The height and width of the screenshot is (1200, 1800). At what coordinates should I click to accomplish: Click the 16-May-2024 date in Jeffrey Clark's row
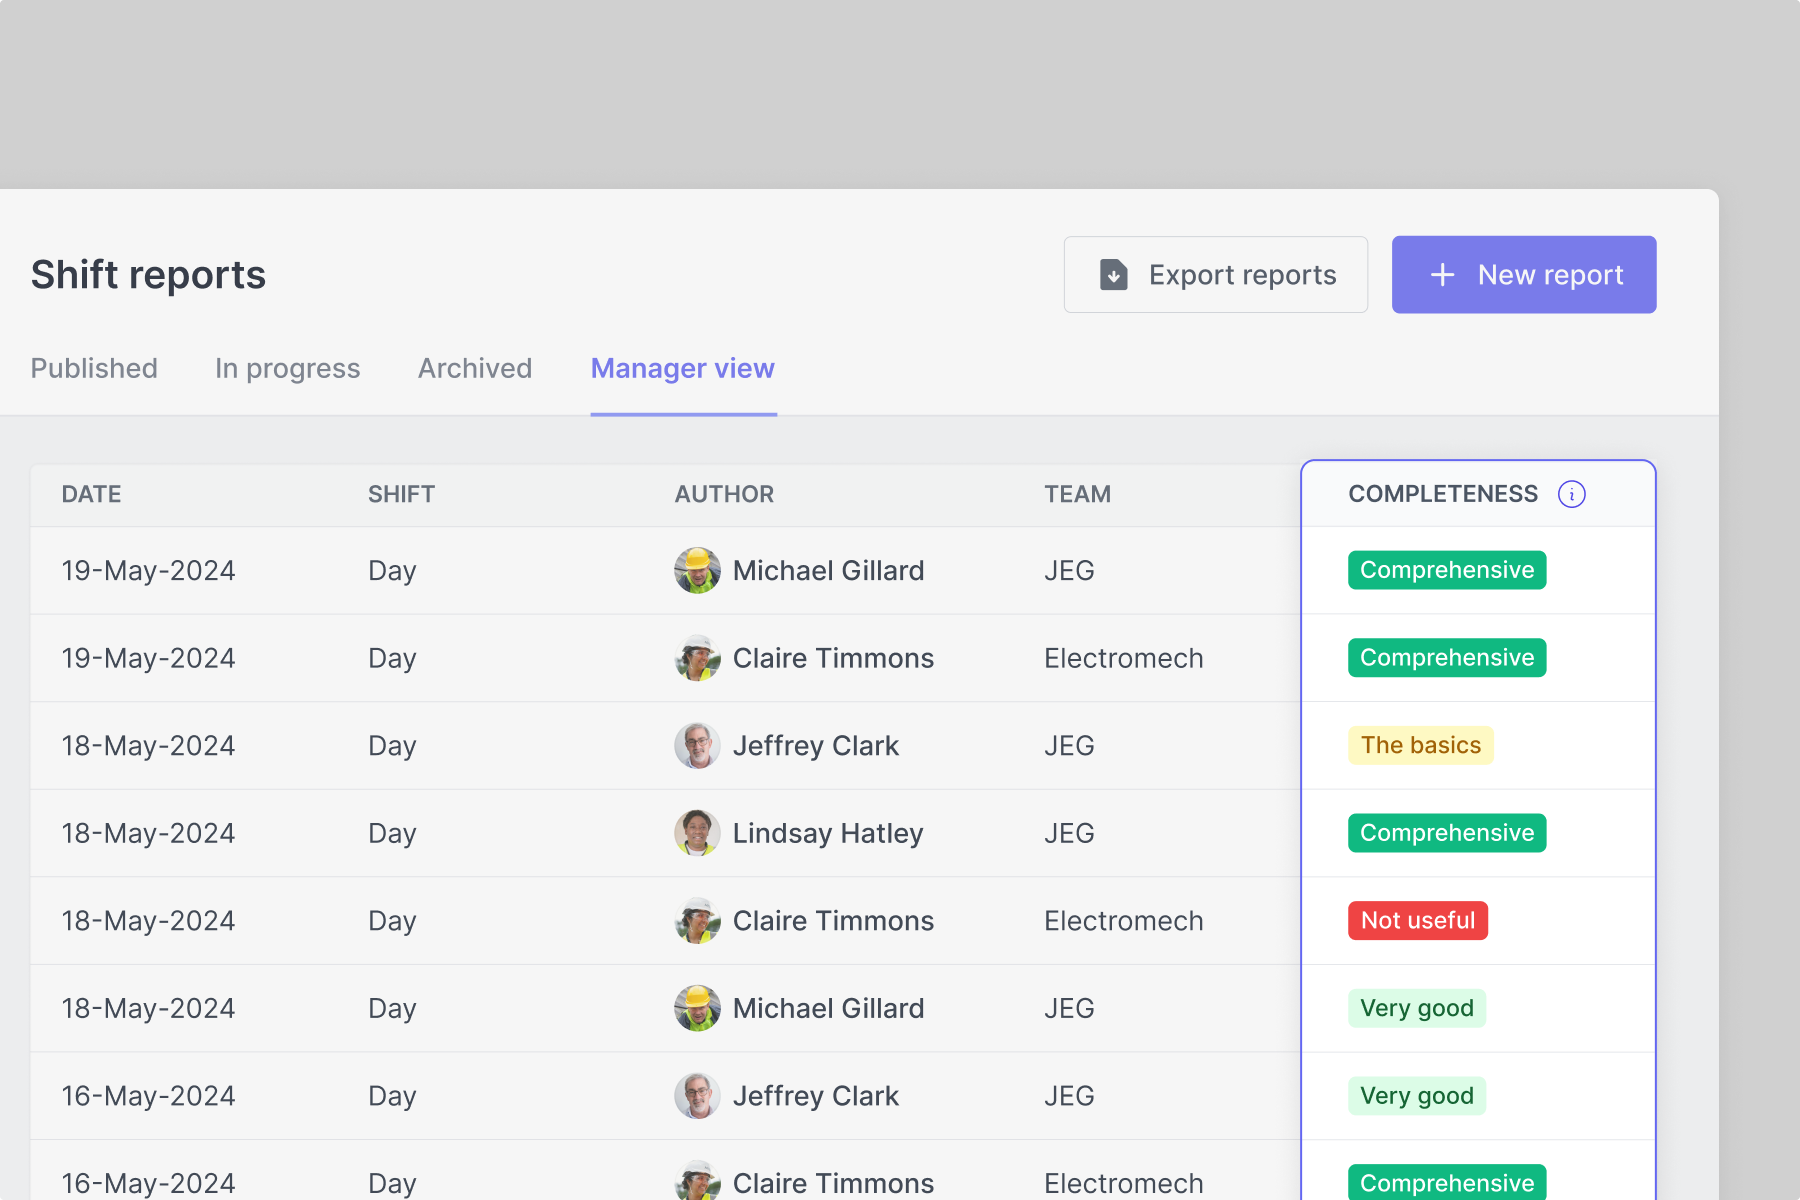(x=148, y=1096)
